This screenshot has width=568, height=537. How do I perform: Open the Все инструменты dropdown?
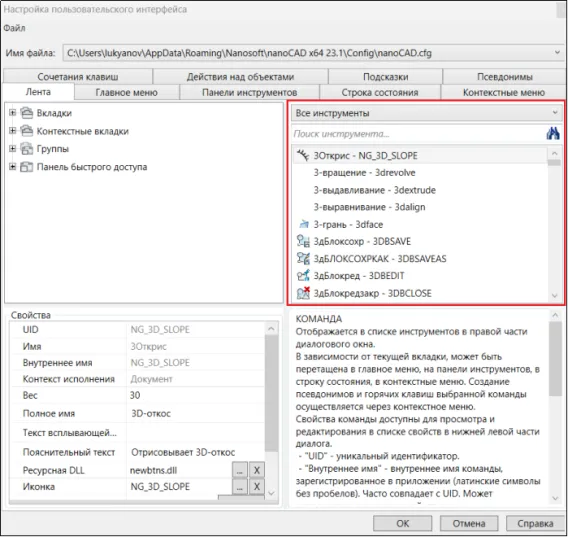coord(427,113)
